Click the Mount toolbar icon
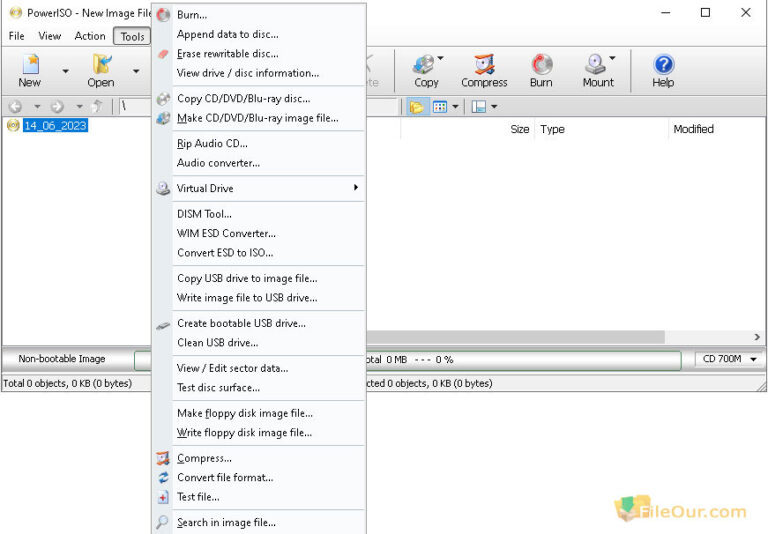The height and width of the screenshot is (534, 768). (x=595, y=65)
